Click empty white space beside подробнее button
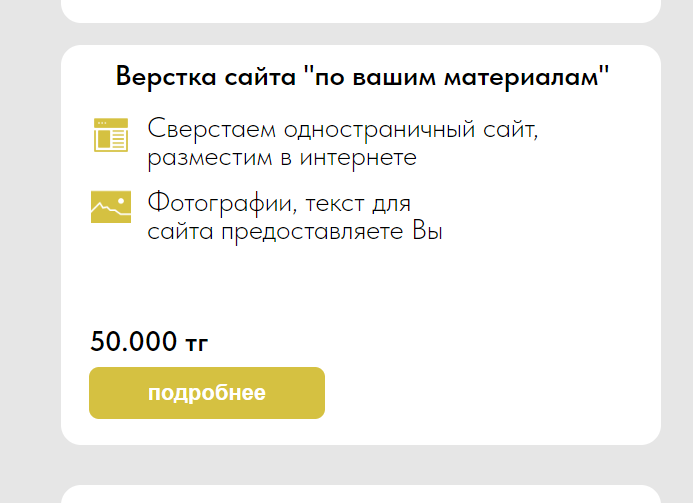This screenshot has height=503, width=693. coord(486,393)
